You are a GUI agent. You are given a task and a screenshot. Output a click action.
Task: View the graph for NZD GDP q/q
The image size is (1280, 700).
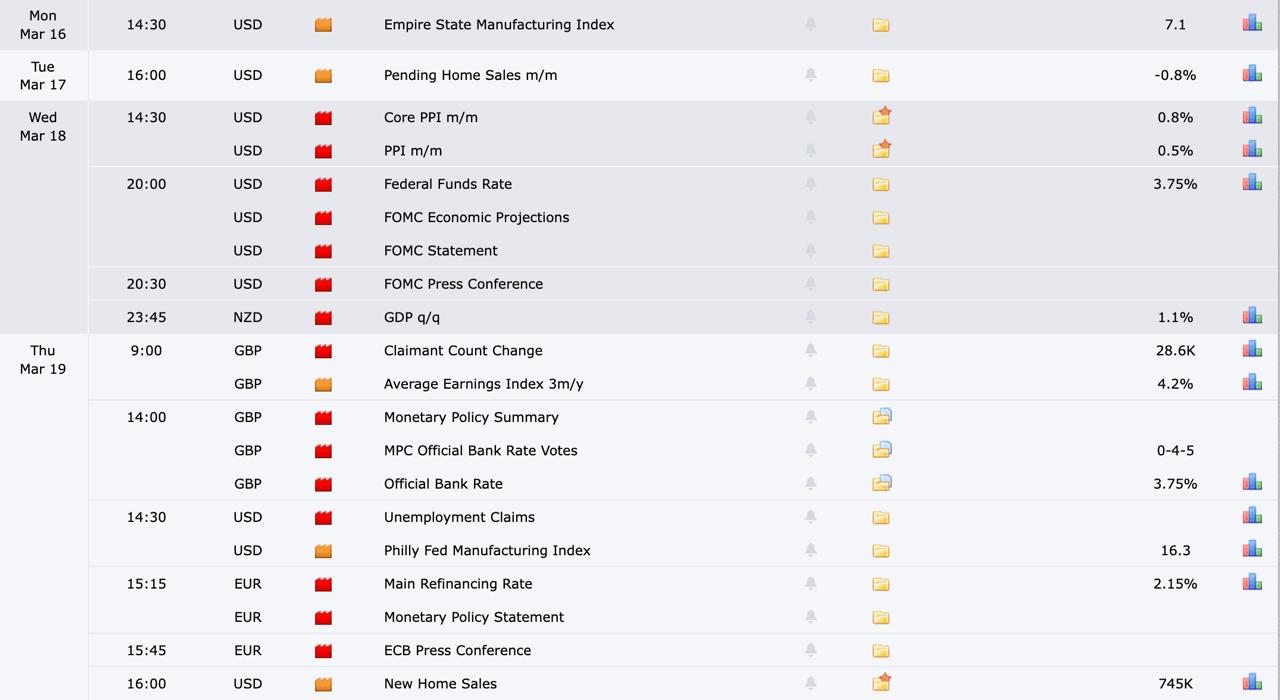pos(1252,316)
